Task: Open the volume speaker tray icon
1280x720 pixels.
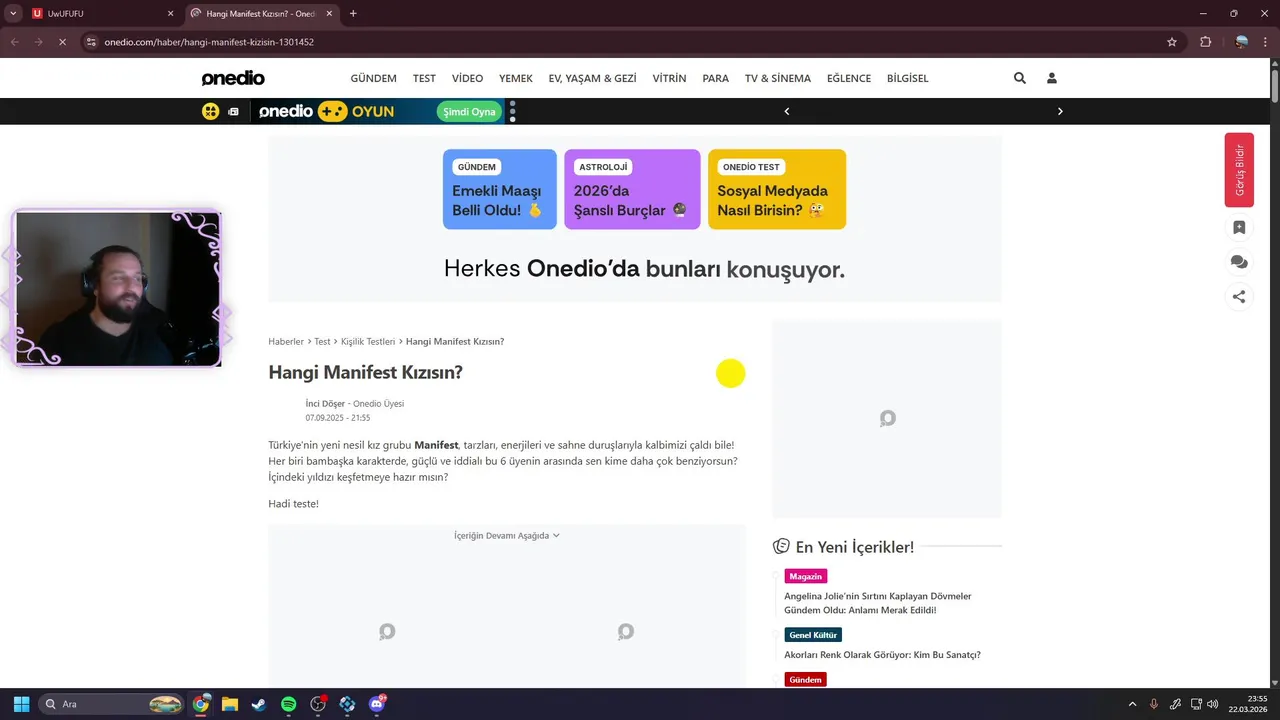Action: (1213, 704)
